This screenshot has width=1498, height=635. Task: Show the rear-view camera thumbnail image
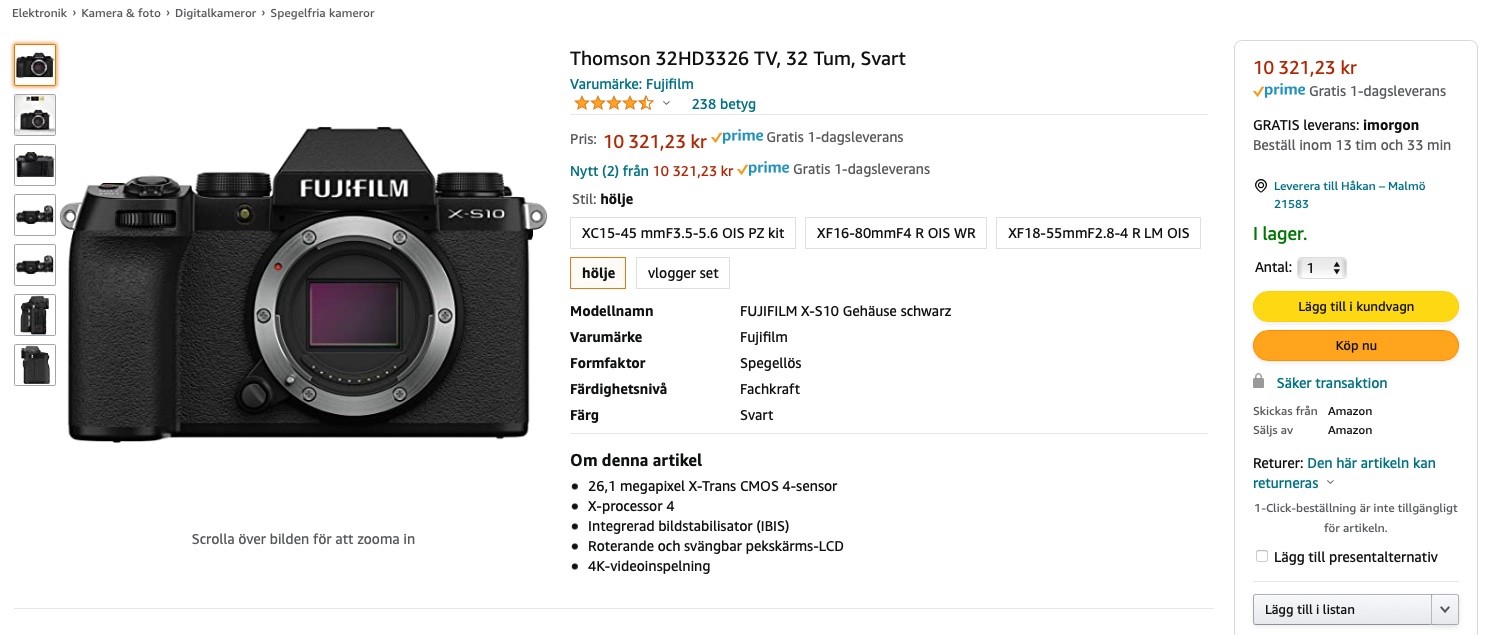tap(35, 165)
